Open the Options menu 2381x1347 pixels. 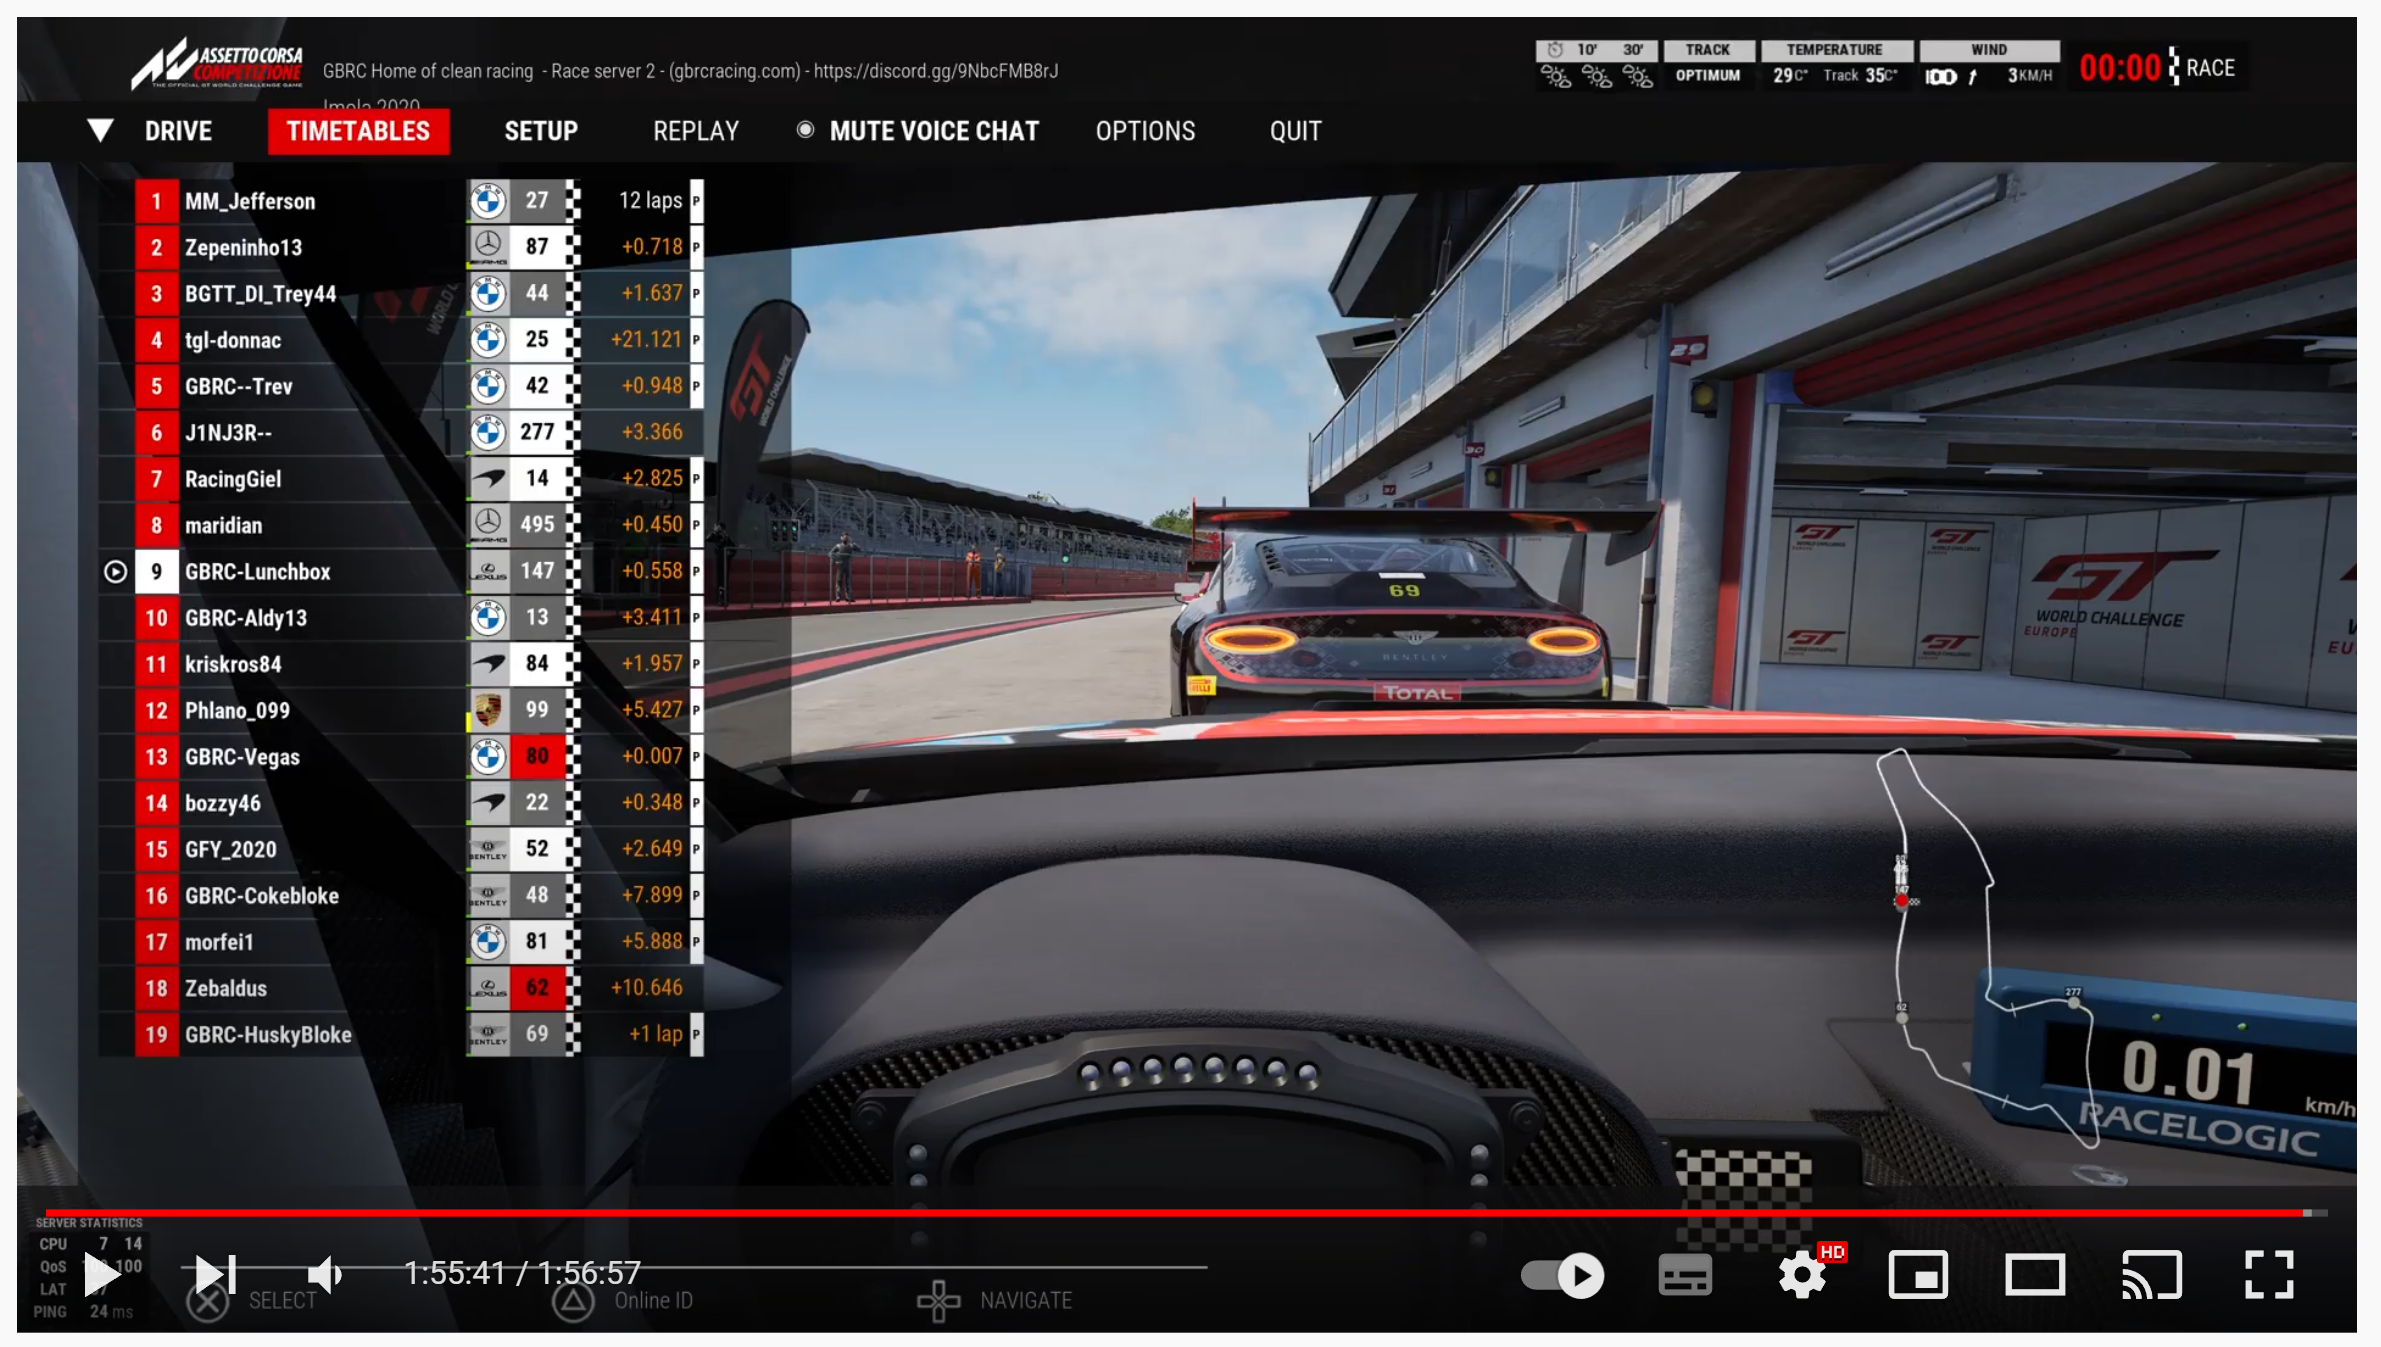[1145, 131]
